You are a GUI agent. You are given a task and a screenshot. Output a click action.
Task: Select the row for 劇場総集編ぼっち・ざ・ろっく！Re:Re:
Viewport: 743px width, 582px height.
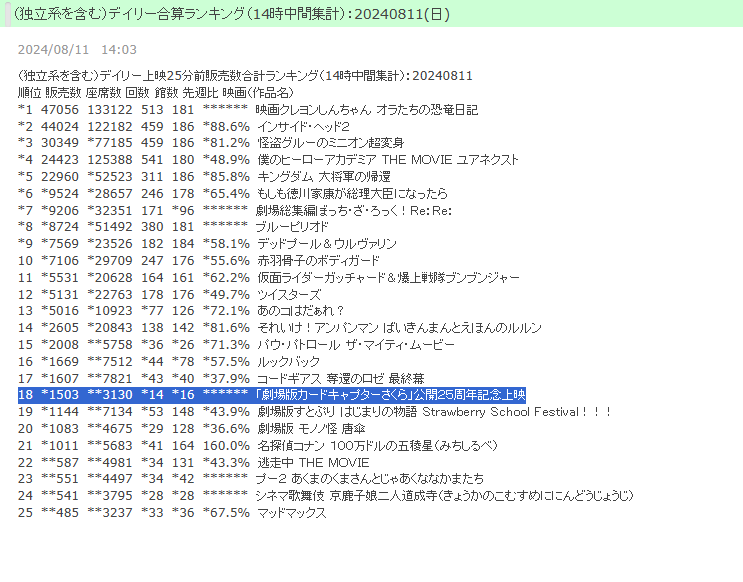235,210
